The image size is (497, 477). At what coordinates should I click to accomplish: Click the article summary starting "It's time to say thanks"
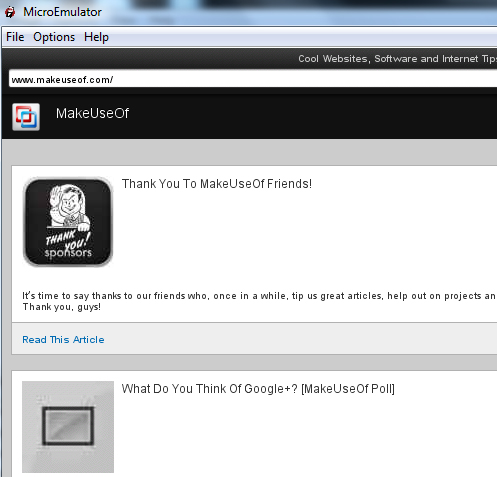click(x=259, y=301)
